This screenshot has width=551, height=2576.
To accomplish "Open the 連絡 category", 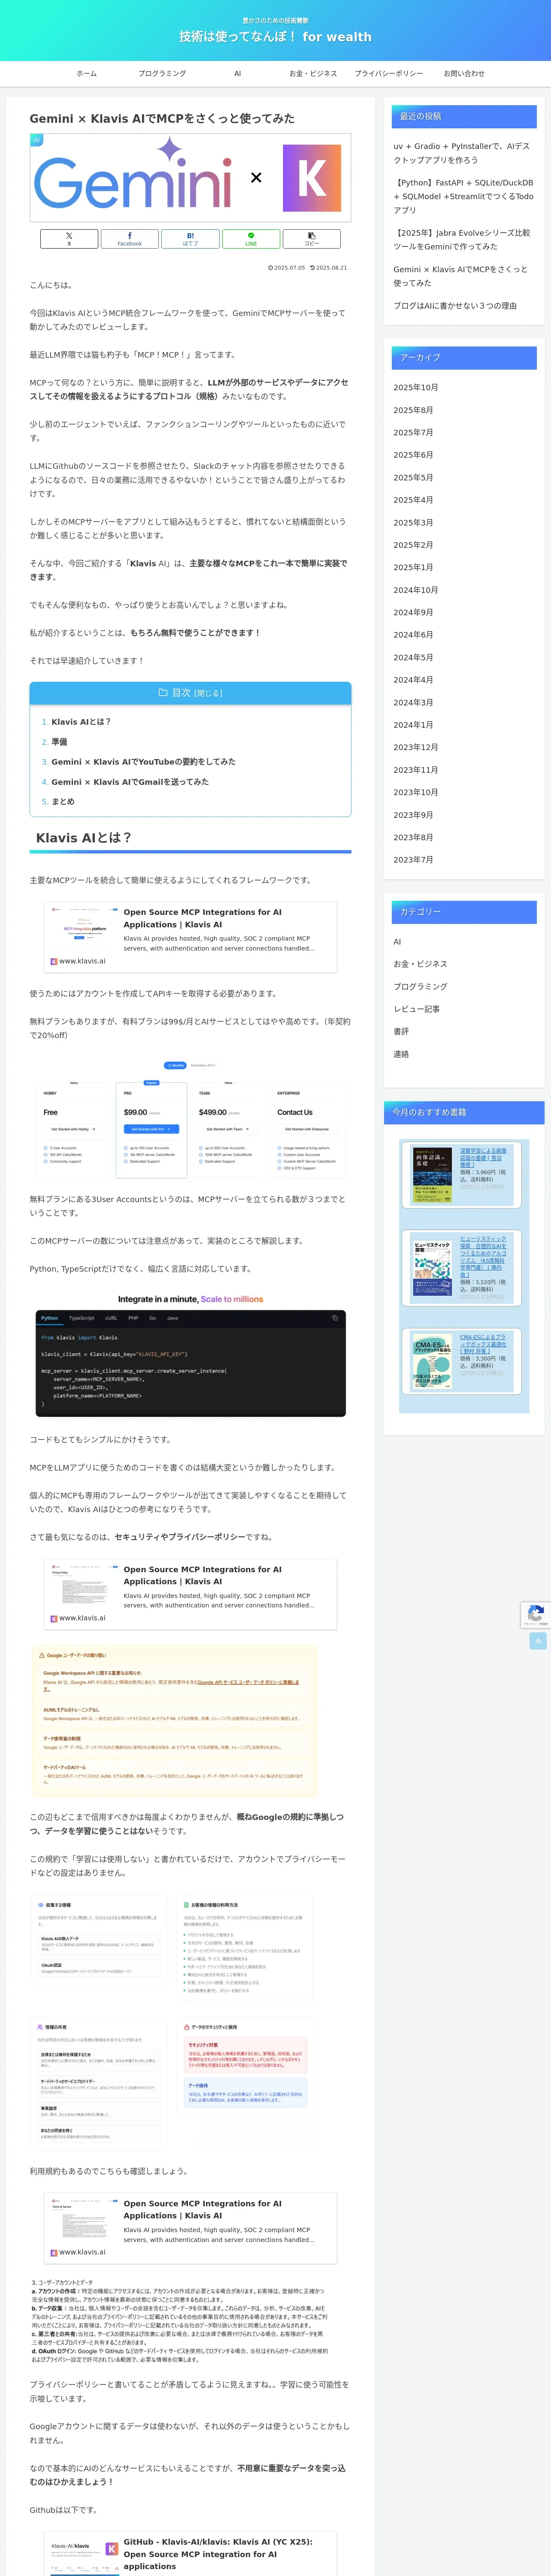I will pos(401,1054).
